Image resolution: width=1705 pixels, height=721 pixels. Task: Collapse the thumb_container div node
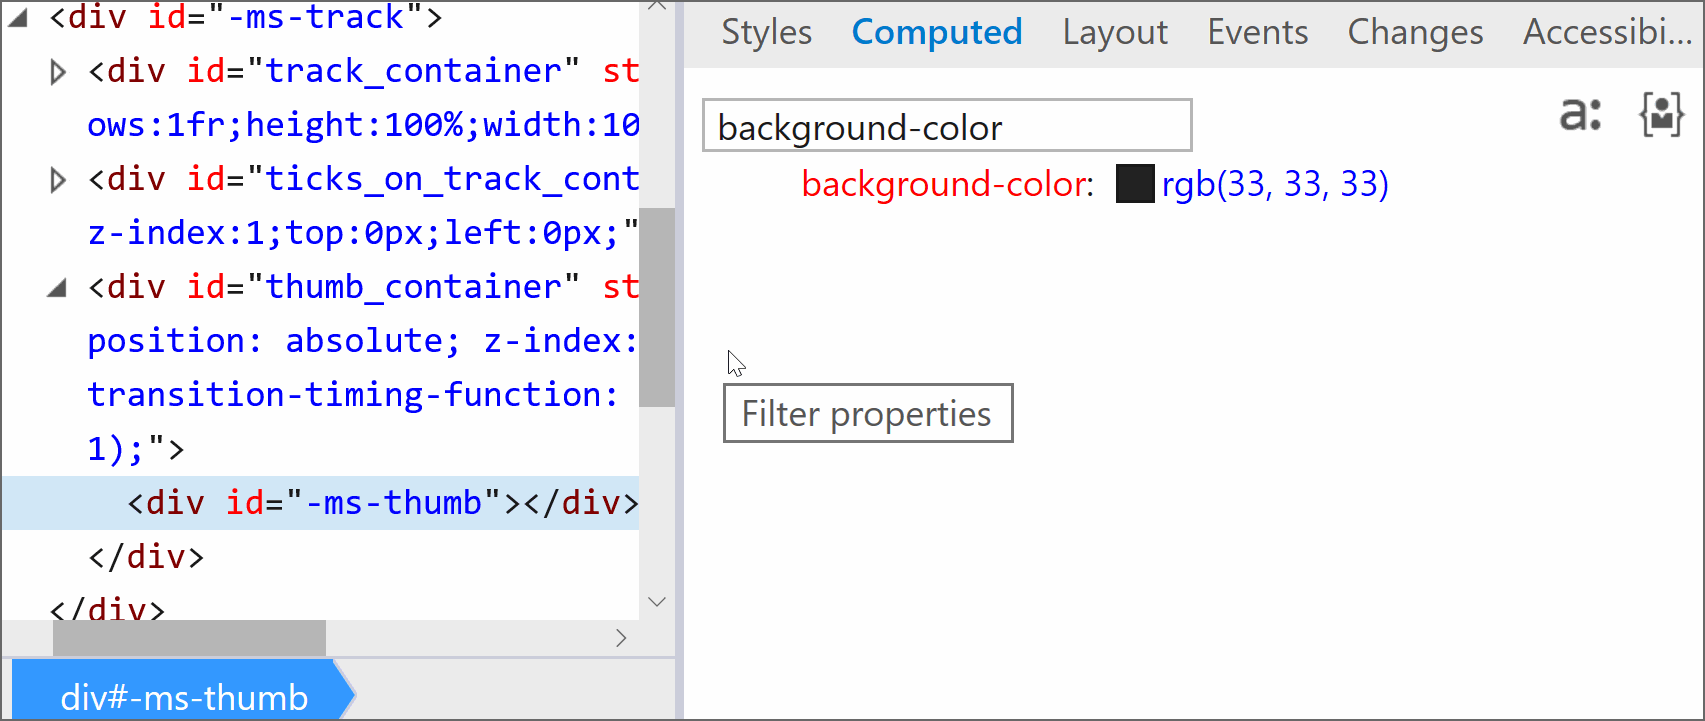[x=57, y=288]
